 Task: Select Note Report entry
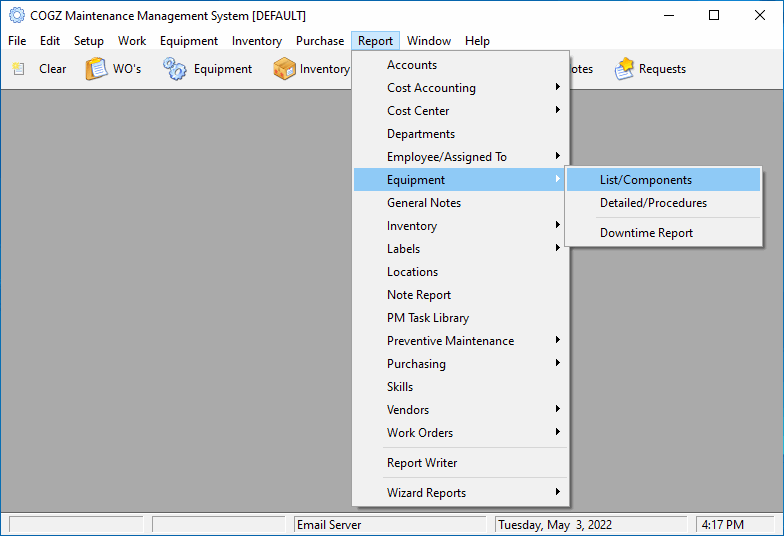coord(460,295)
